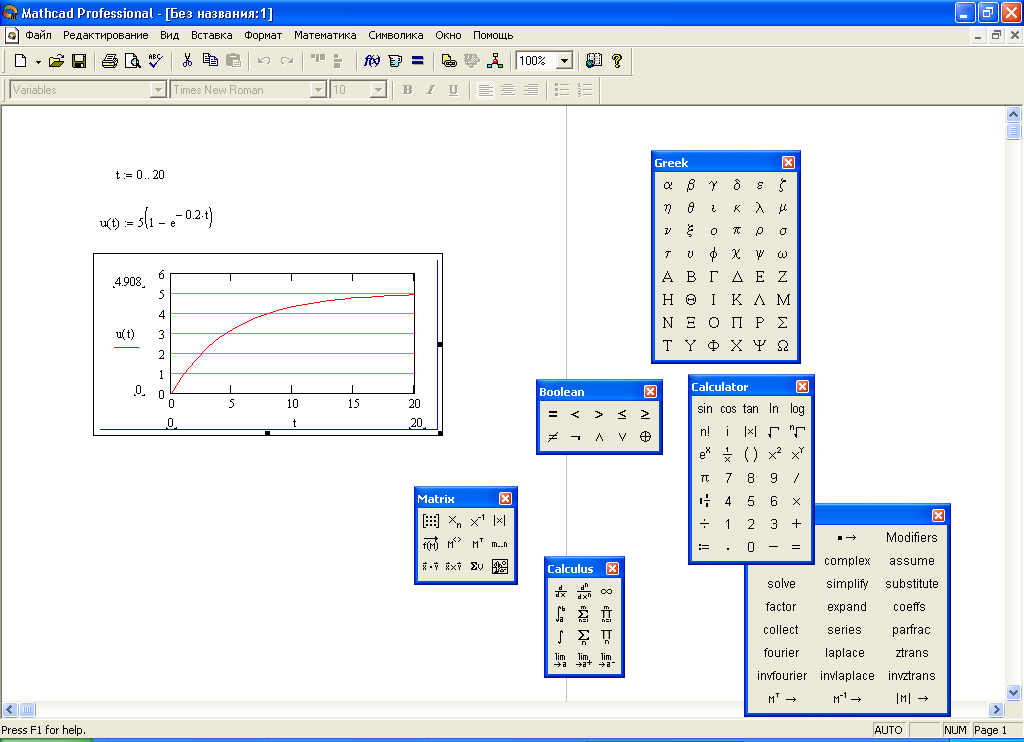Click the simplify keyword button
The image size is (1024, 742).
pos(847,584)
